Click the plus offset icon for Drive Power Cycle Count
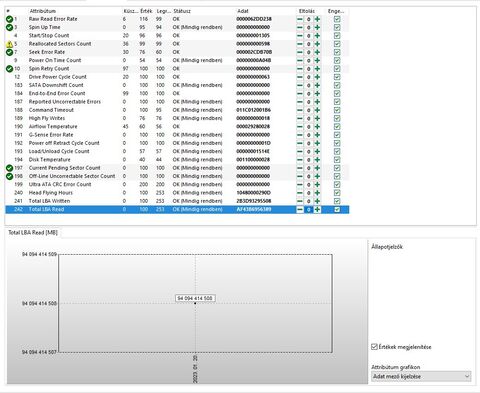 pyautogui.click(x=317, y=77)
